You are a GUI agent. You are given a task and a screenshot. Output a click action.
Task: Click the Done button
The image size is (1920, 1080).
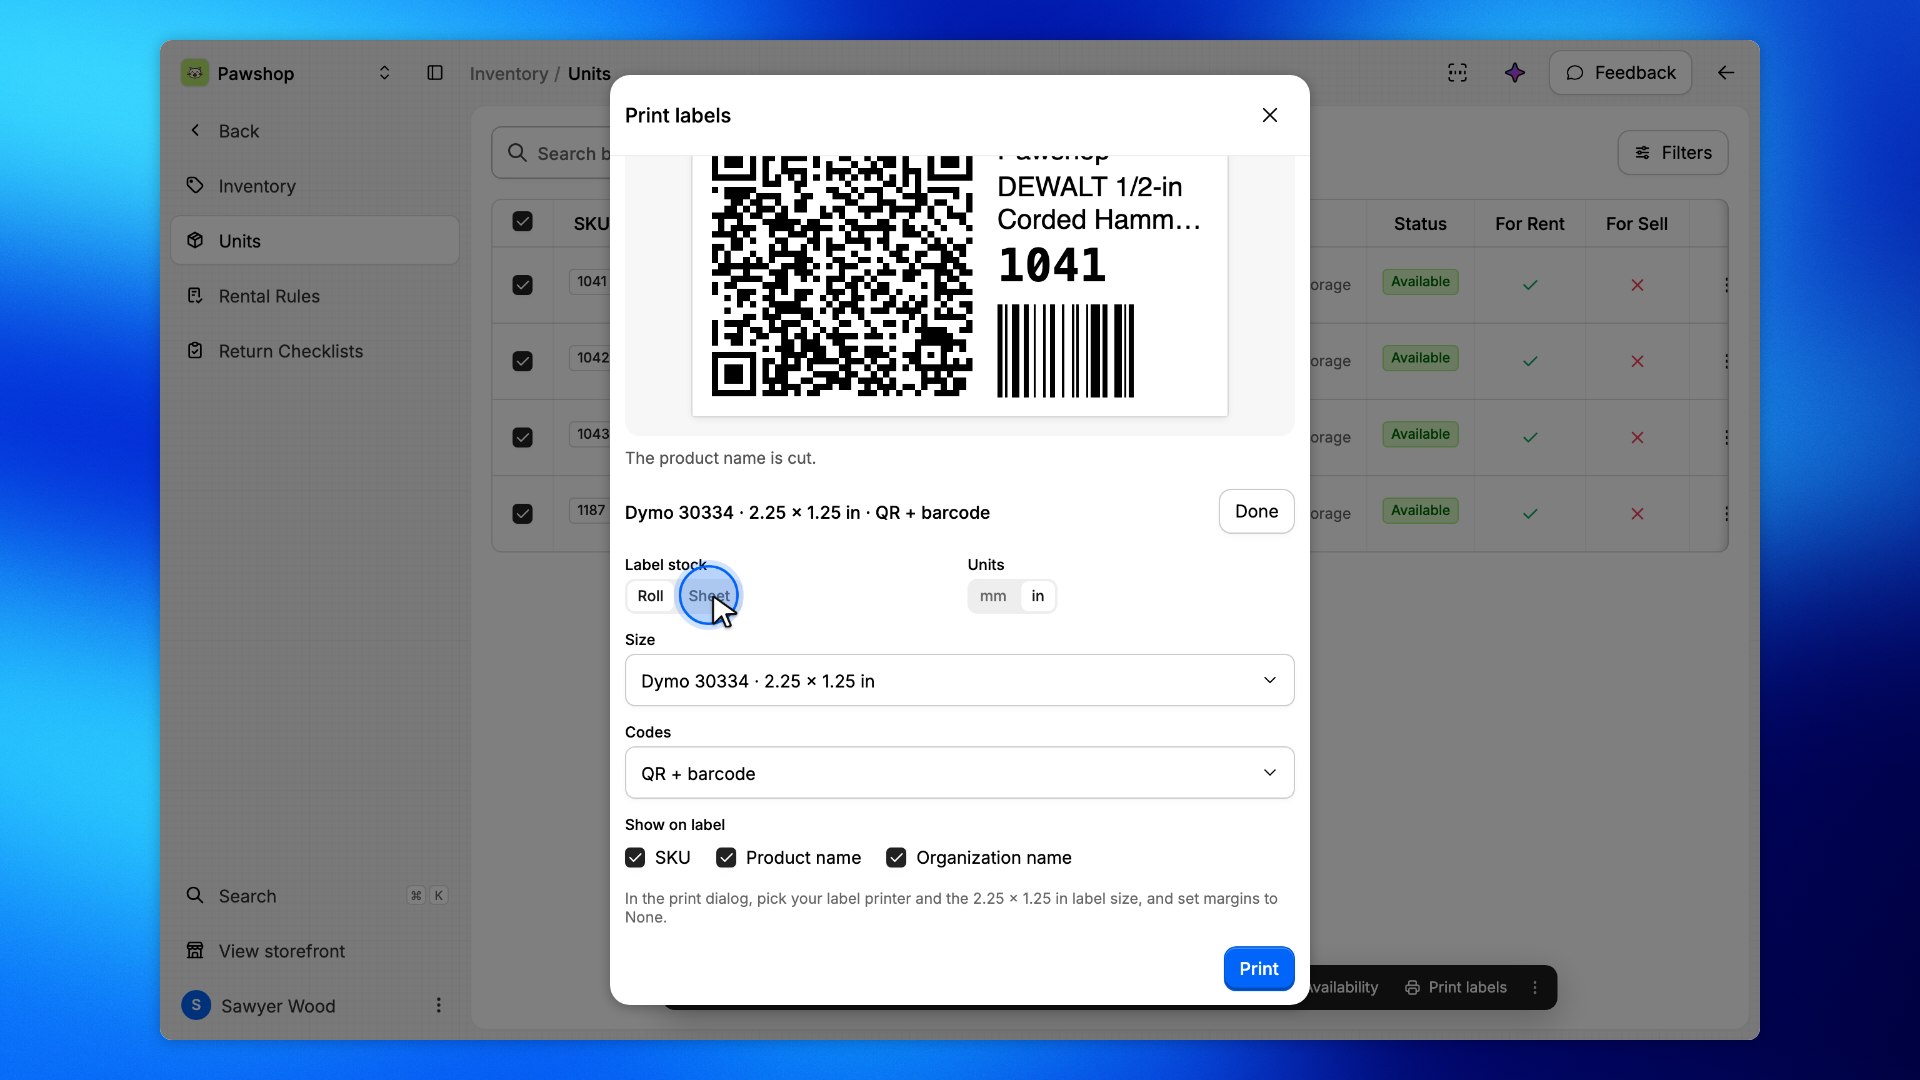pos(1257,512)
